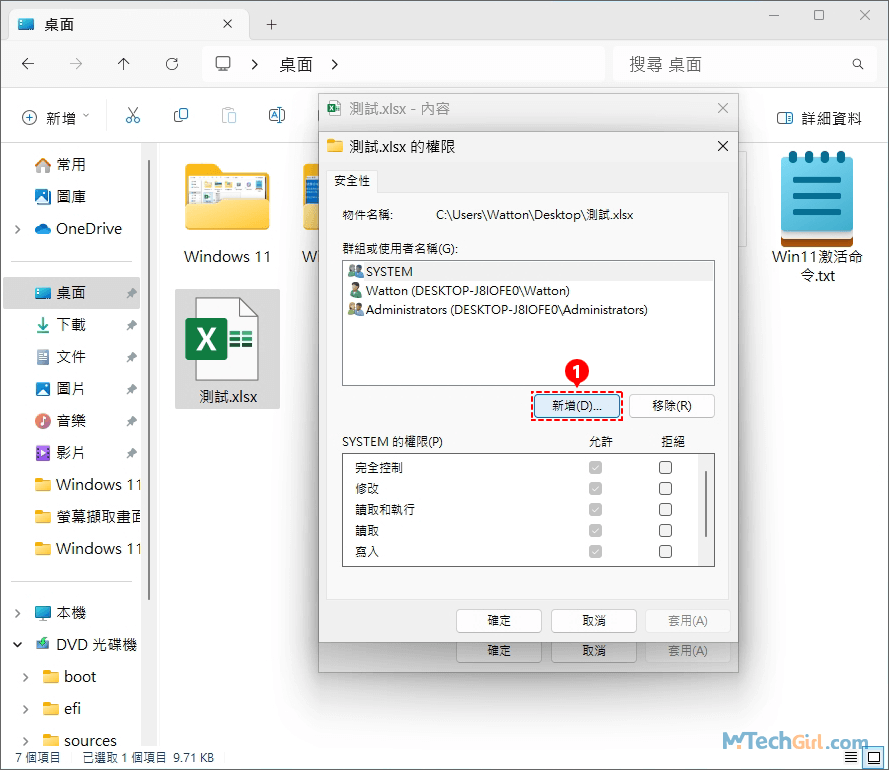The width and height of the screenshot is (889, 770).
Task: Expand the OneDrive tree node
Action: 18,229
